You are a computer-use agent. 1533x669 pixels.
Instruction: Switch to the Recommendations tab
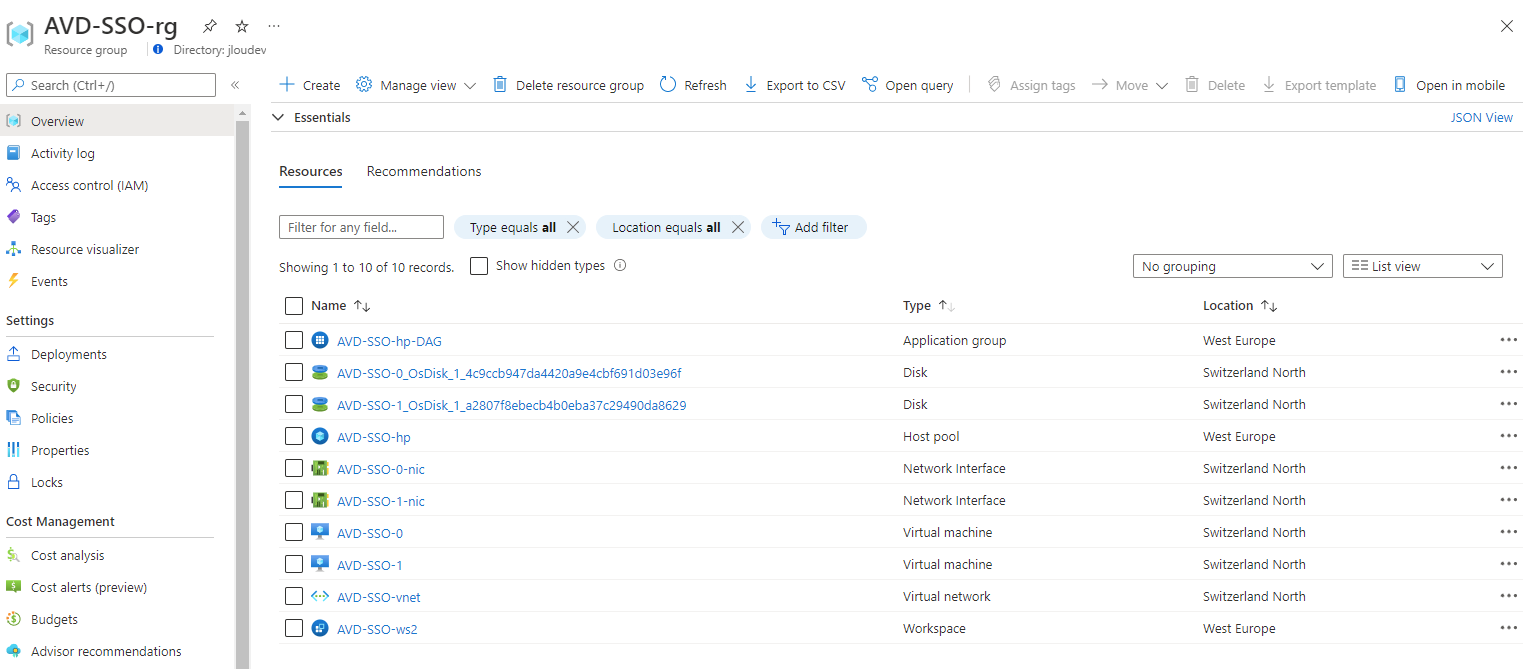[x=424, y=171]
